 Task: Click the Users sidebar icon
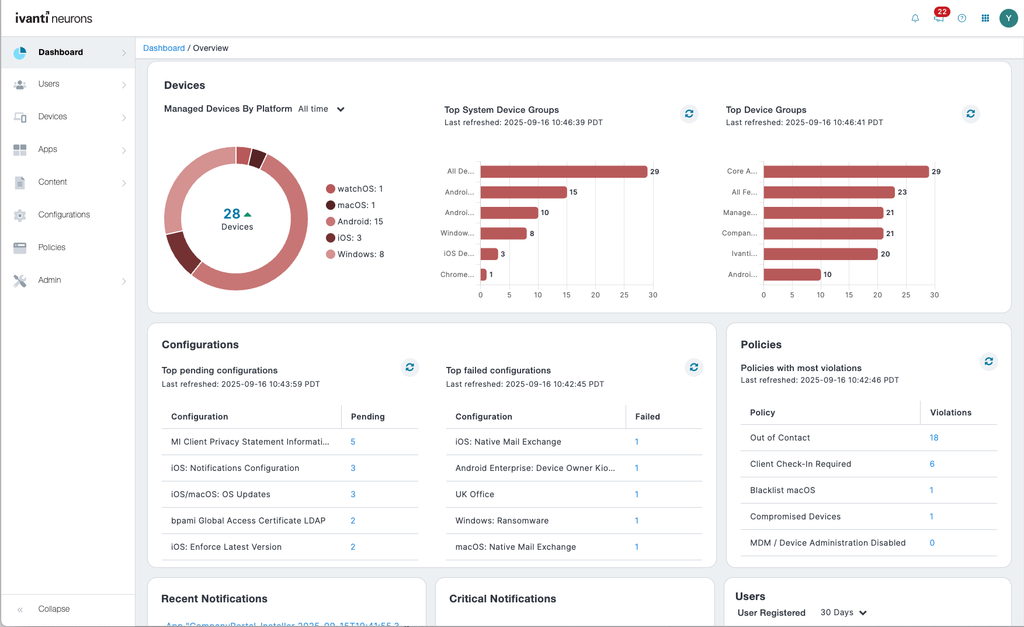tap(20, 85)
